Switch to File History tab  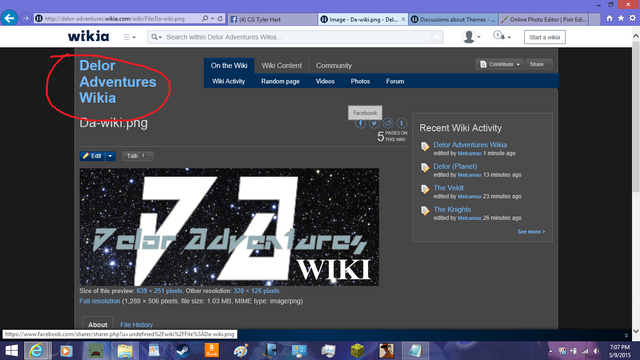[137, 324]
